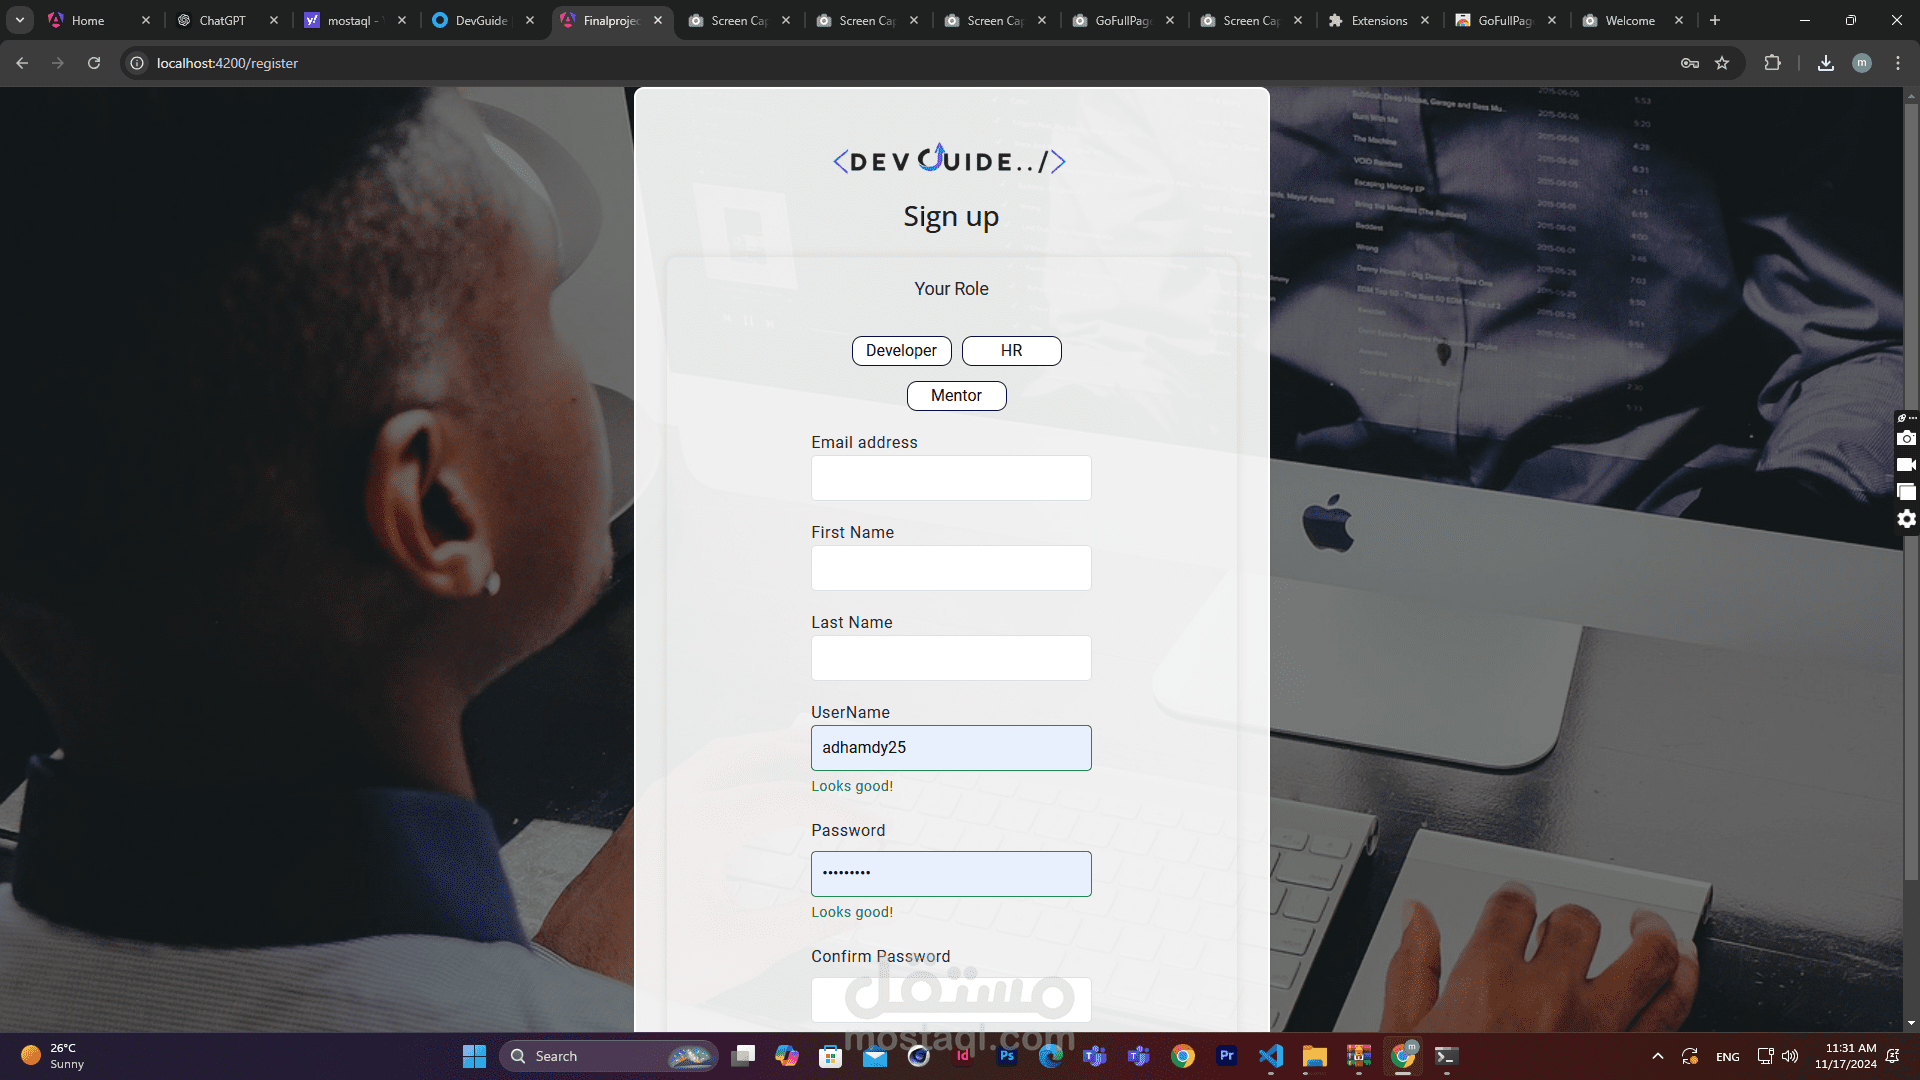
Task: Open the downloads icon in toolbar
Action: pyautogui.click(x=1826, y=63)
